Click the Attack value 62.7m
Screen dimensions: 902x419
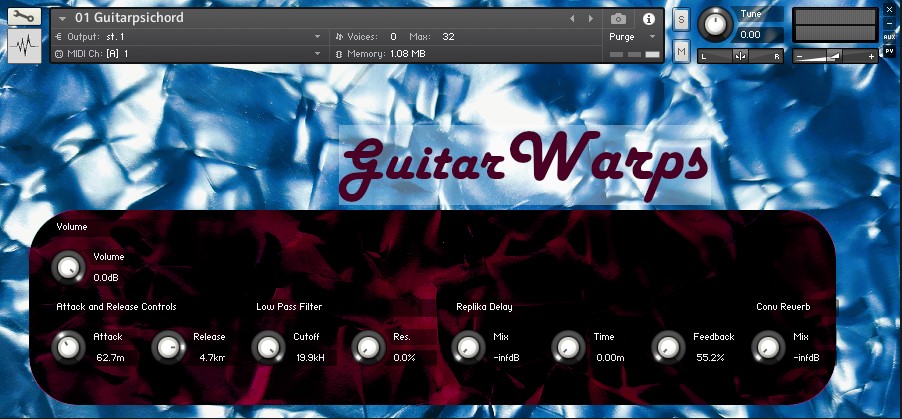(x=110, y=357)
